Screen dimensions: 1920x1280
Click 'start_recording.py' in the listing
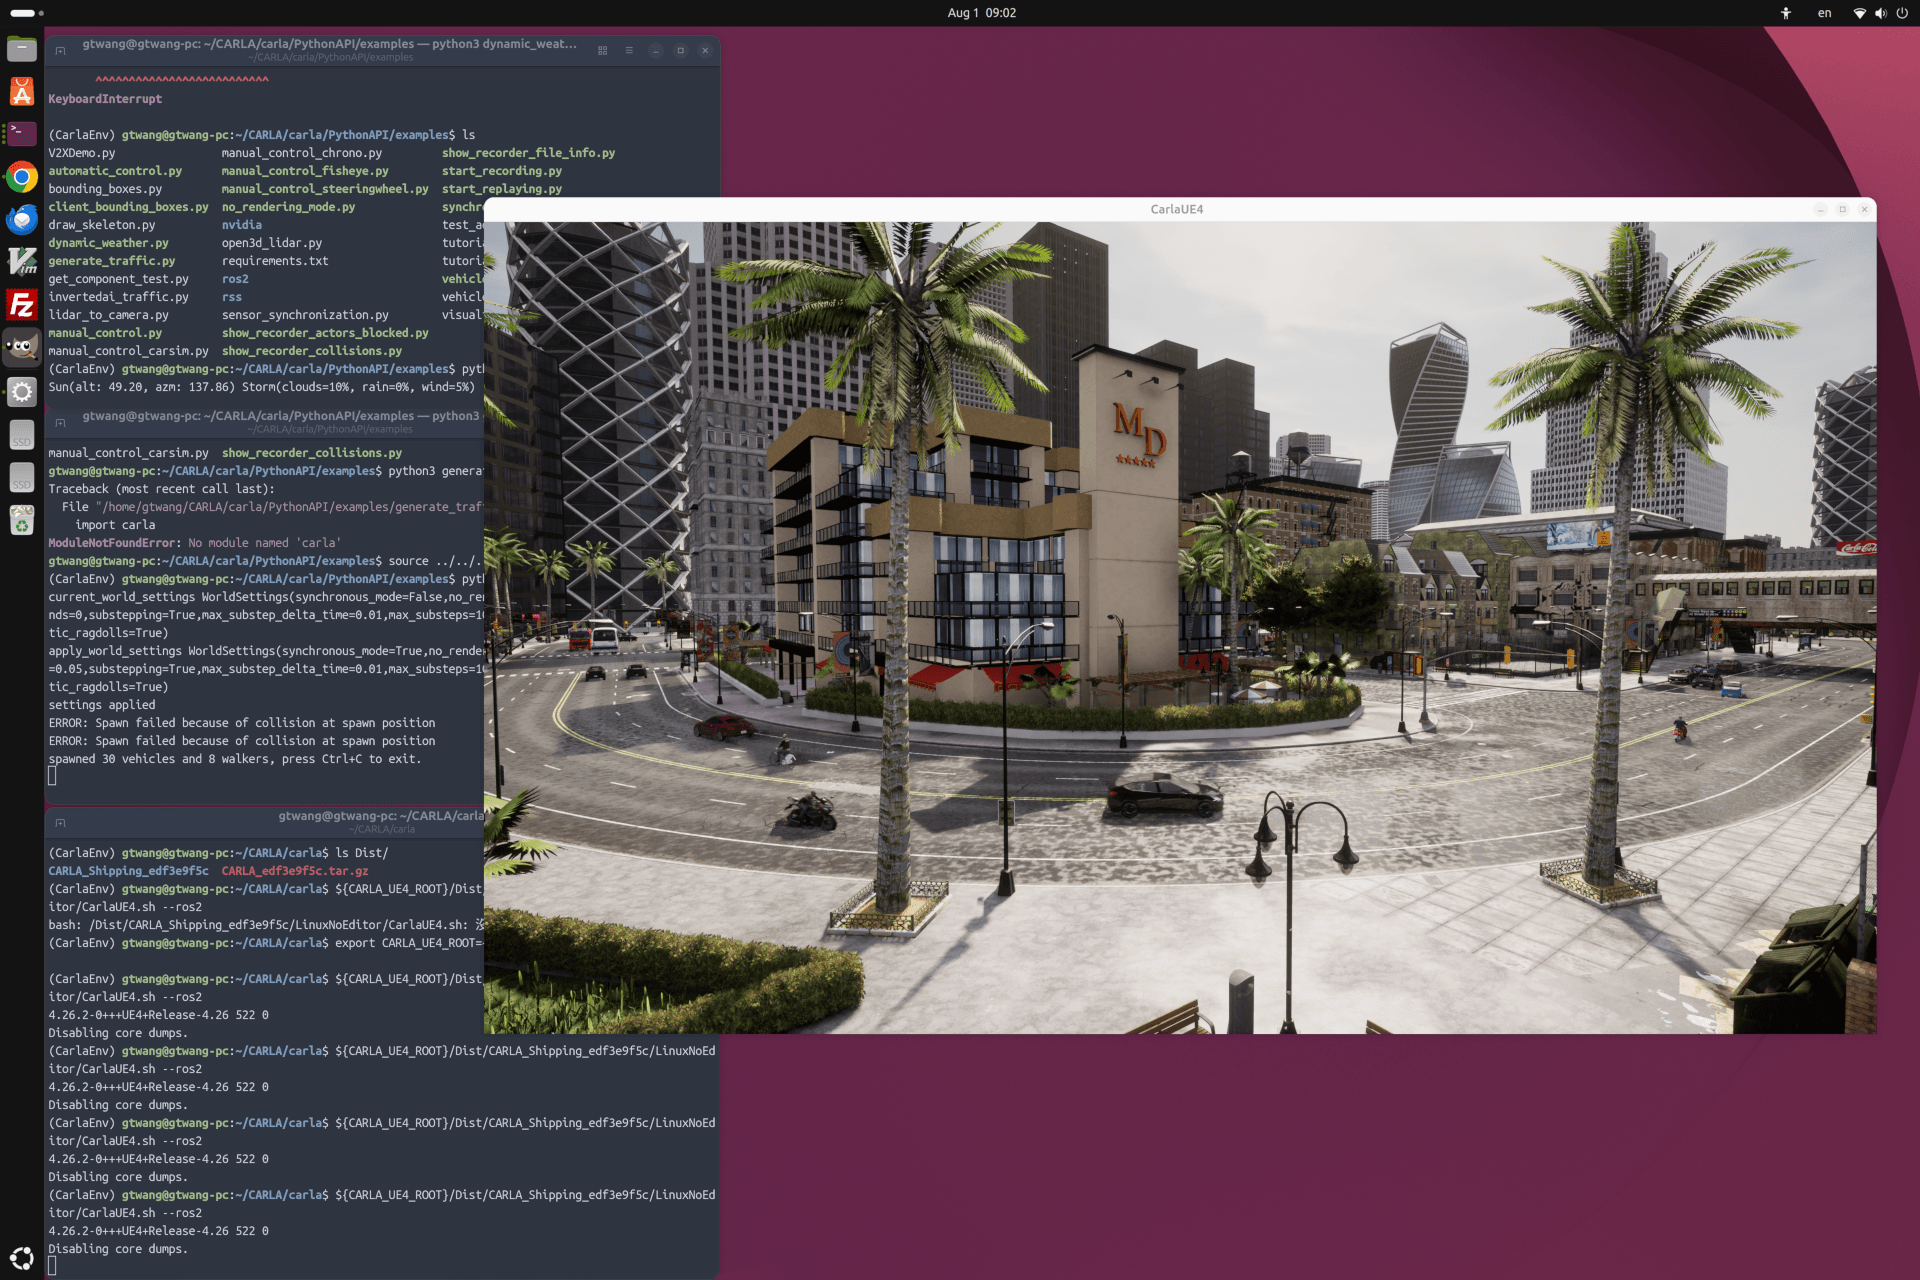pyautogui.click(x=502, y=171)
